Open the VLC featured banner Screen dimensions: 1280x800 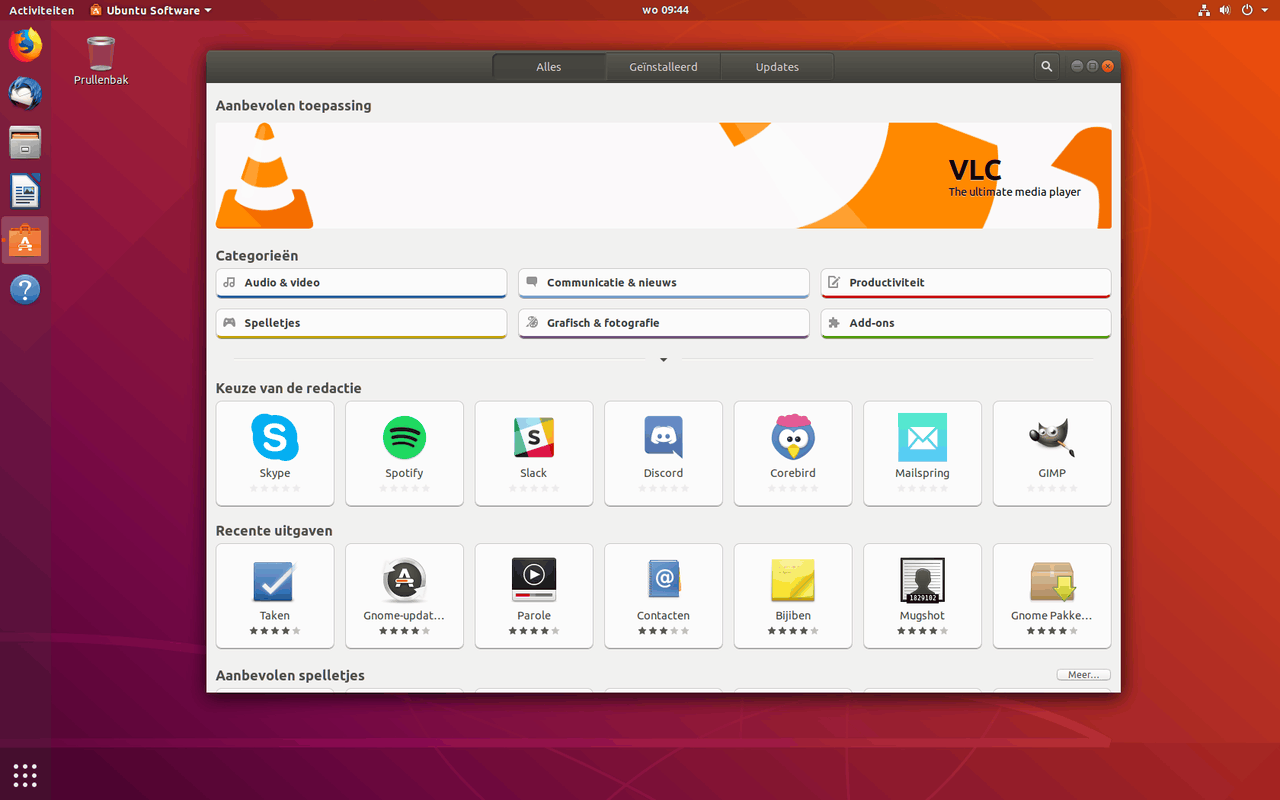click(x=663, y=176)
